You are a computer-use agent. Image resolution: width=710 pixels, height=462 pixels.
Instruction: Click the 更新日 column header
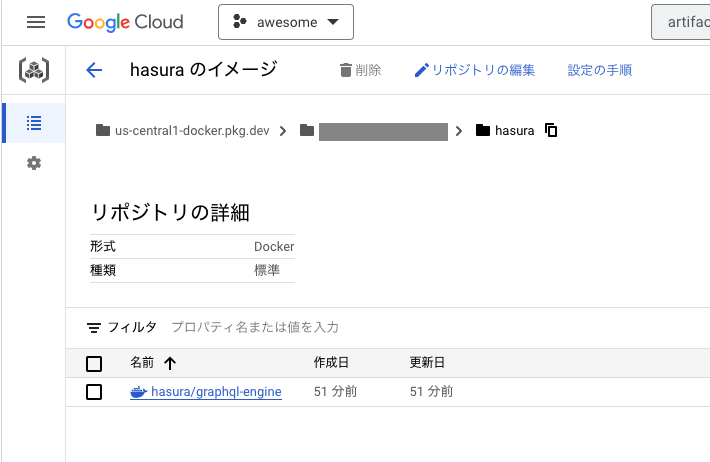click(427, 363)
